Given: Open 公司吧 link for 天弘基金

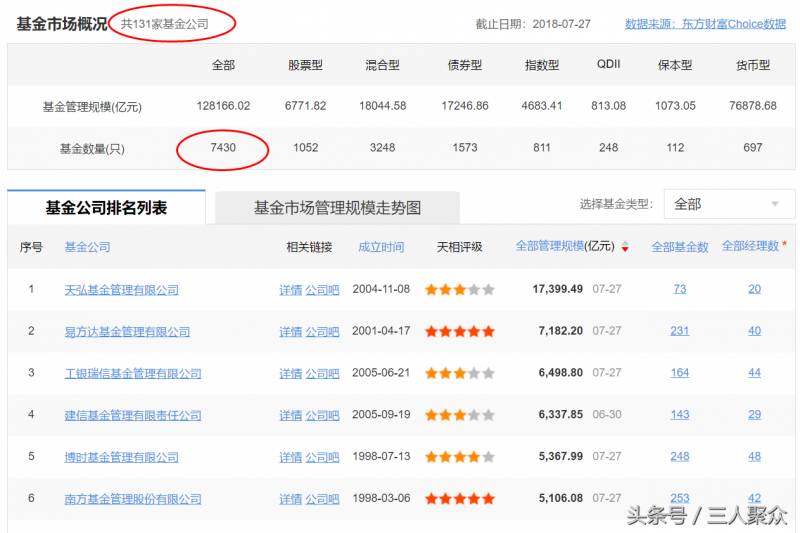Looking at the screenshot, I should click(x=322, y=290).
